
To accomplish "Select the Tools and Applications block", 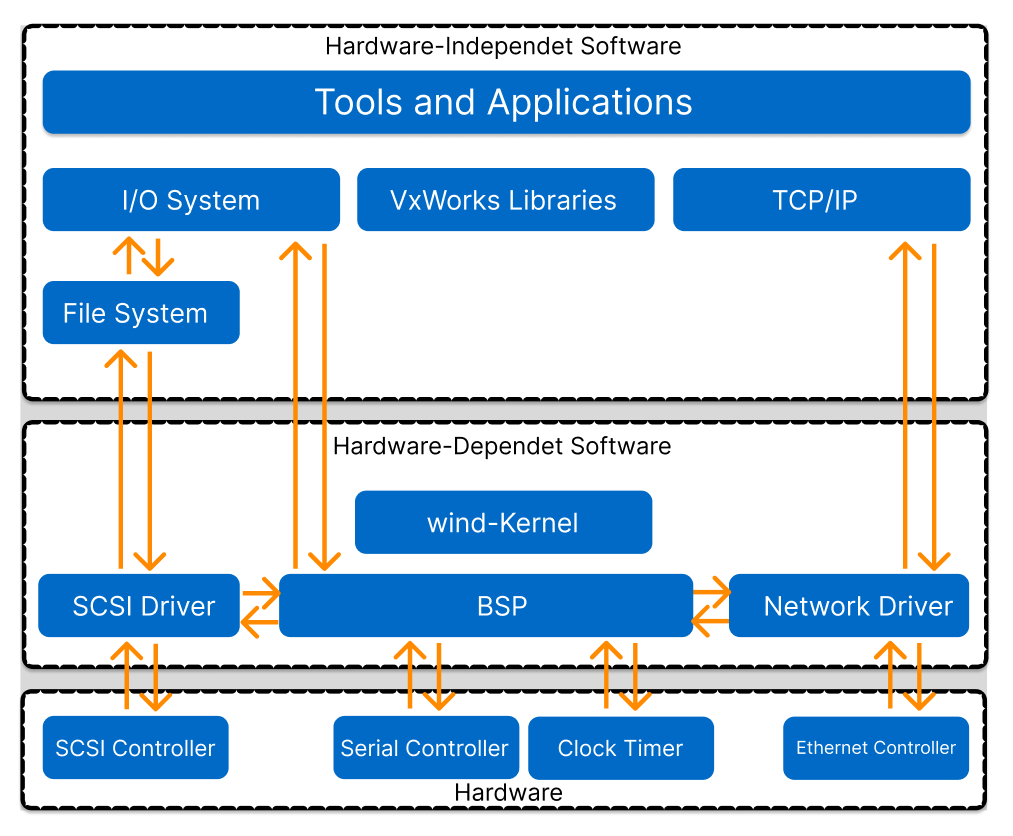I will tap(505, 102).
